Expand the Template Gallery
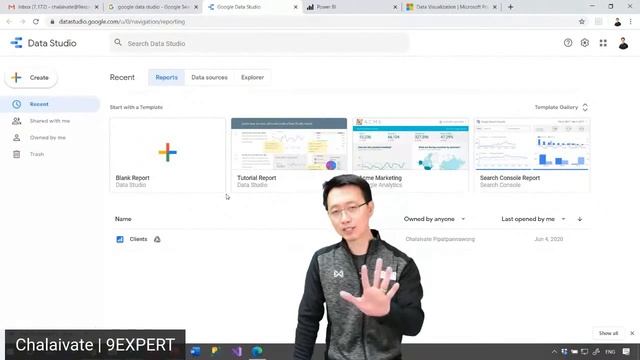Image resolution: width=640 pixels, height=360 pixels. coord(561,107)
